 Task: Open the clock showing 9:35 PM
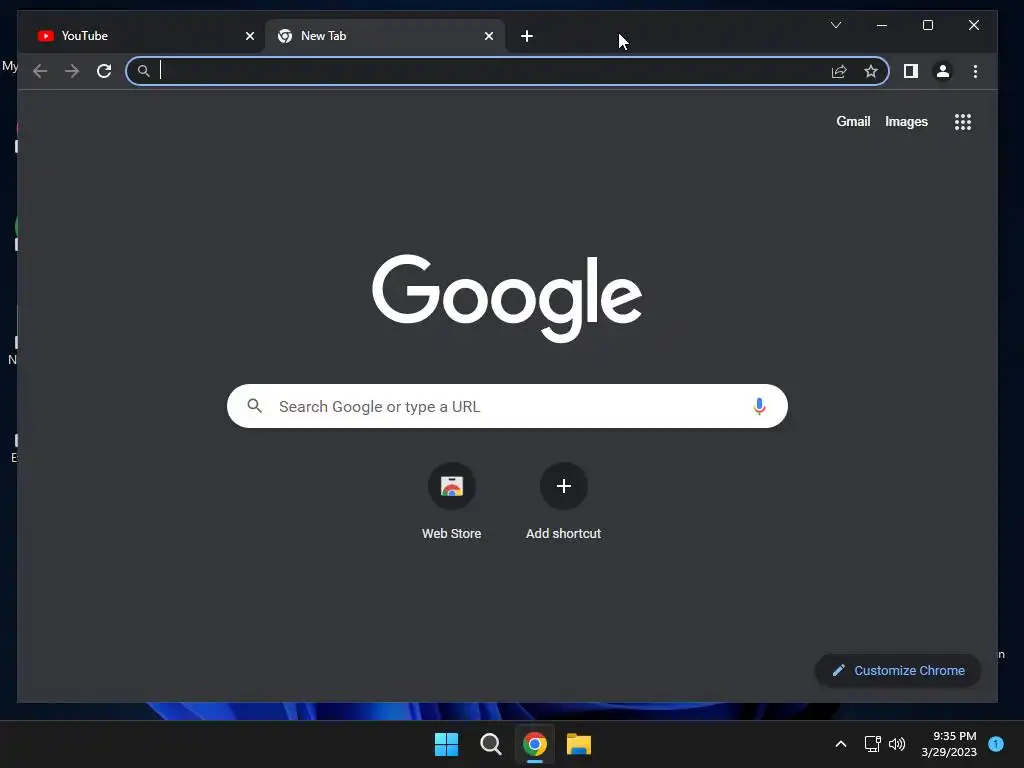(x=949, y=744)
